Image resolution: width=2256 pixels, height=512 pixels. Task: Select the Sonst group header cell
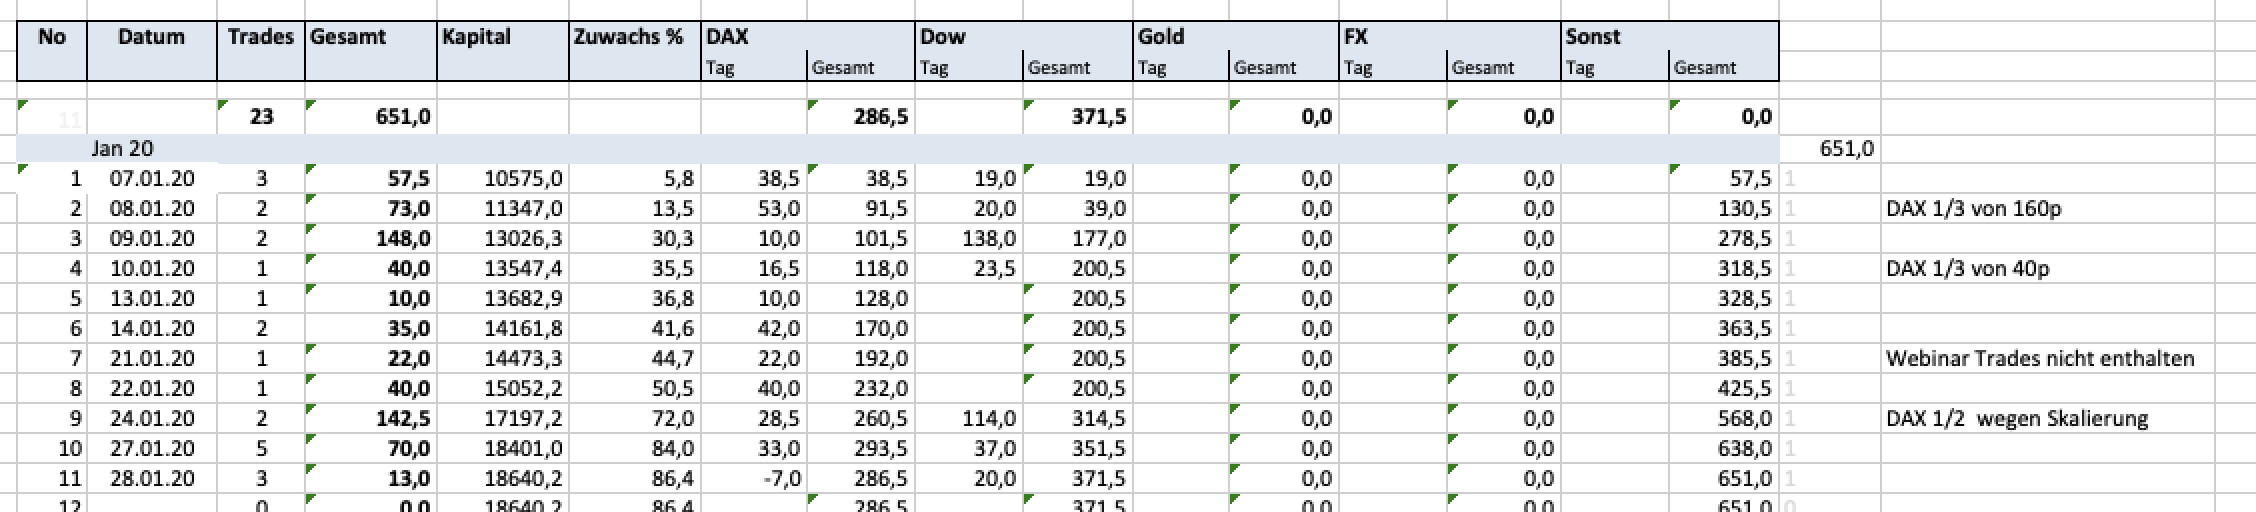pos(1671,37)
